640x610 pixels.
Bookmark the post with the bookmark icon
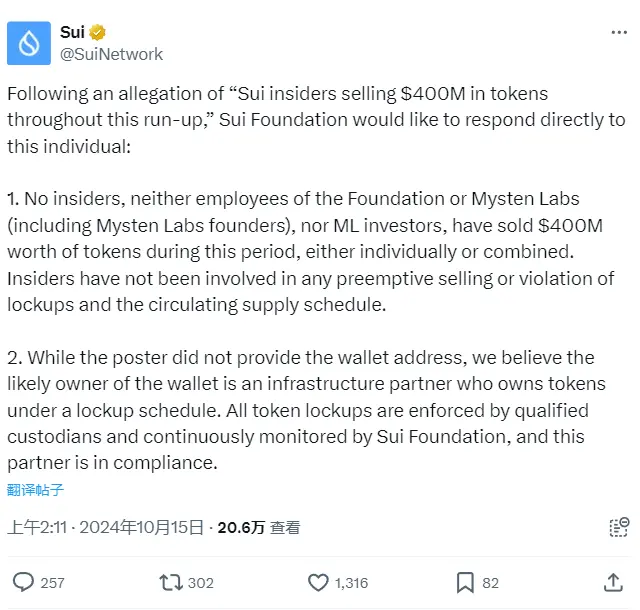[465, 582]
